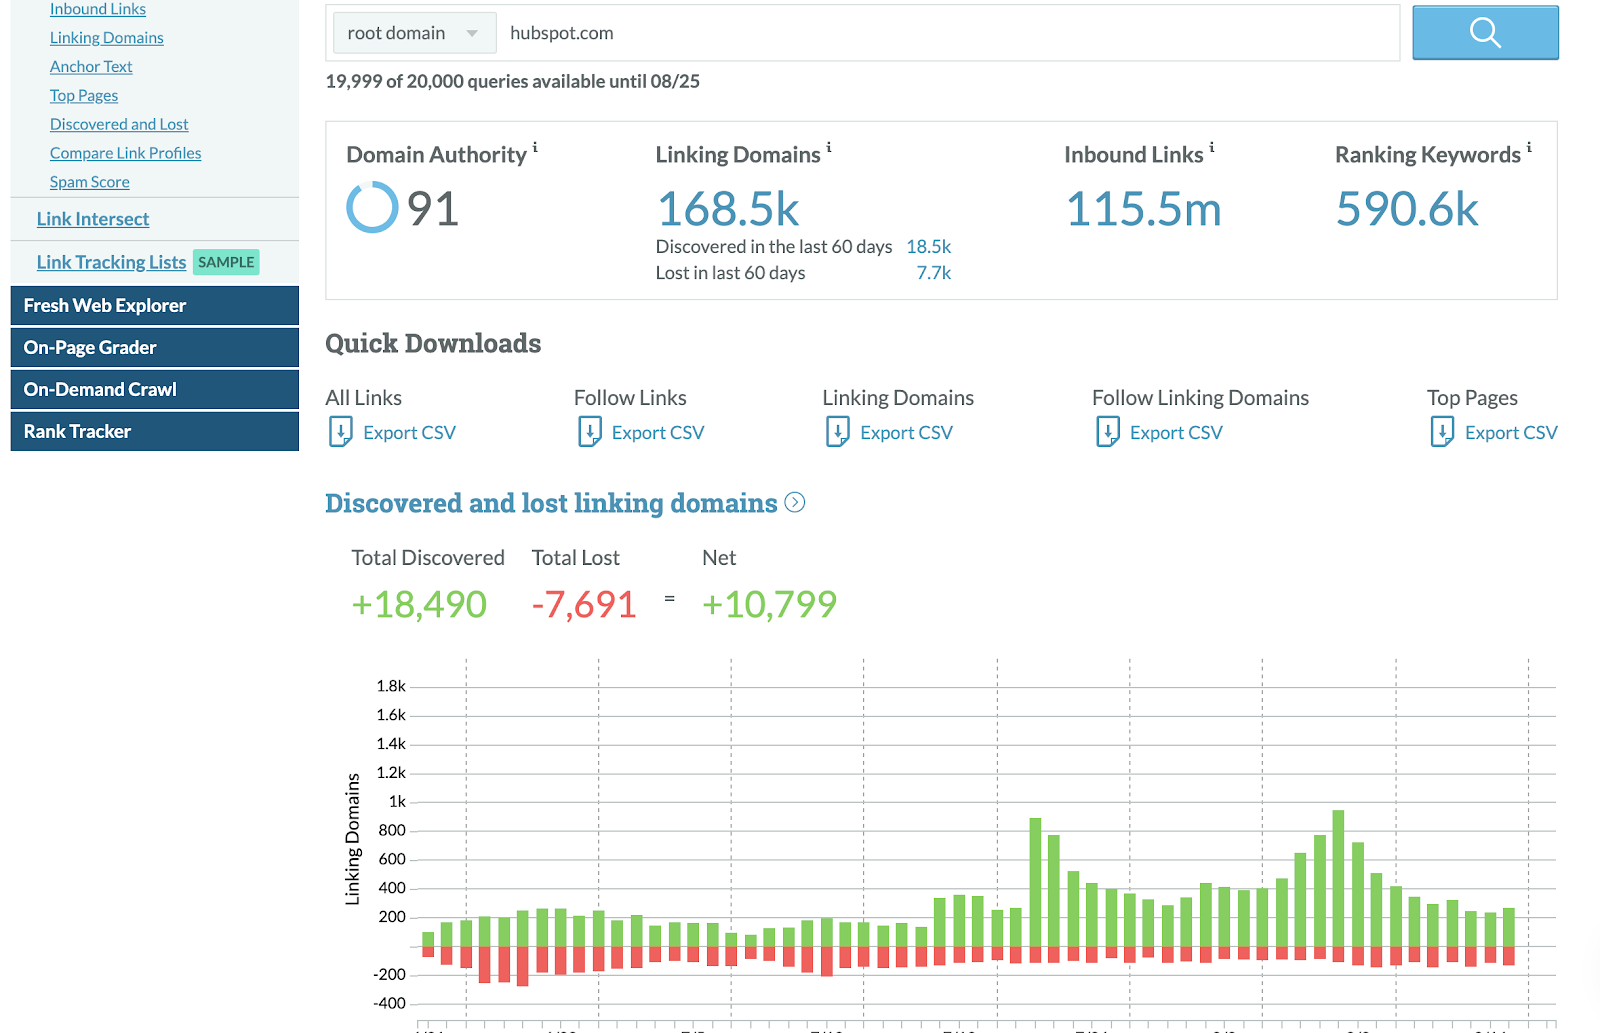The height and width of the screenshot is (1033, 1600).
Task: Click the Linking Domains download icon
Action: pos(837,432)
